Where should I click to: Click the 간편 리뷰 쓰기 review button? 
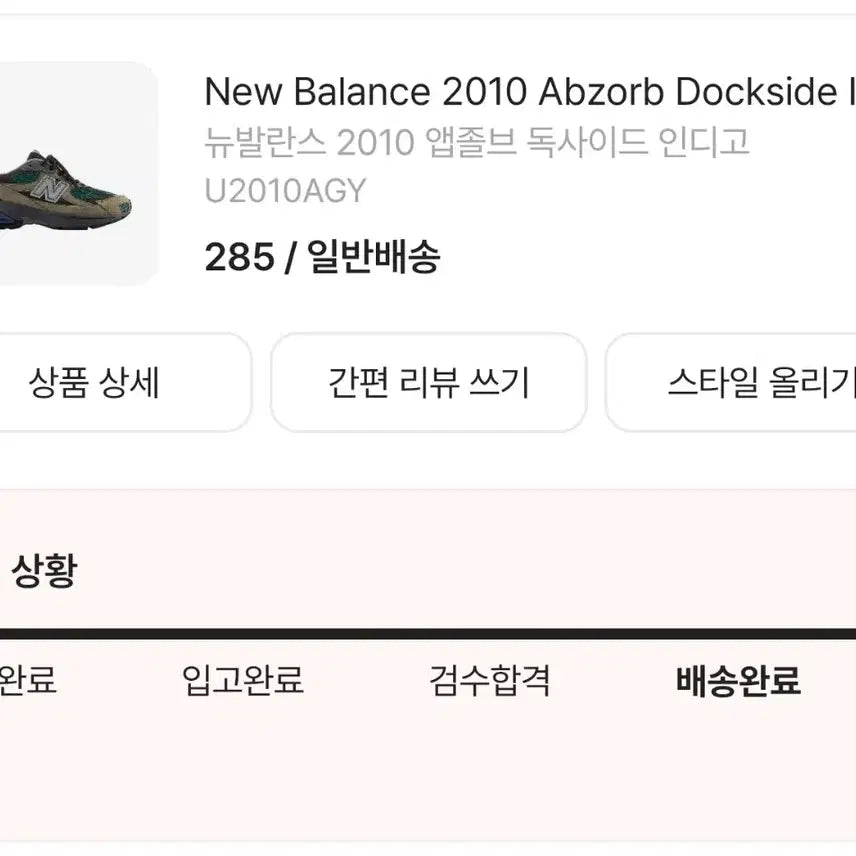(430, 383)
